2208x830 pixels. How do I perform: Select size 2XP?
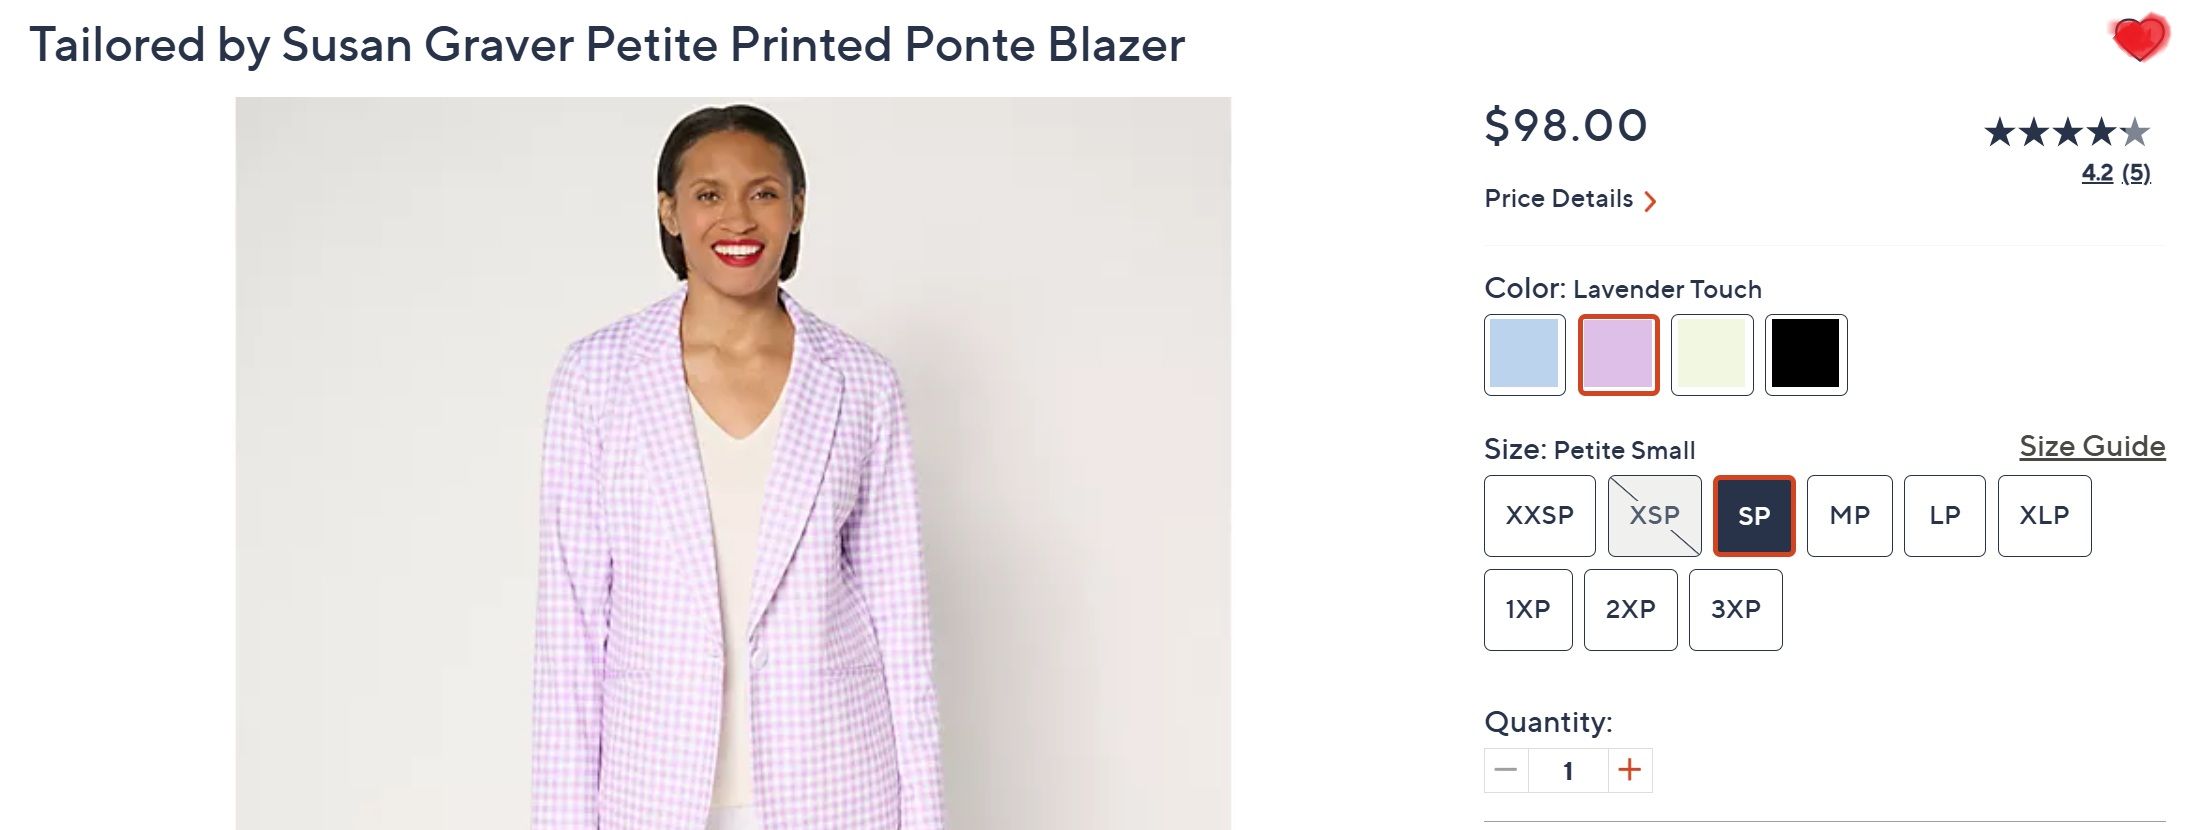point(1630,610)
